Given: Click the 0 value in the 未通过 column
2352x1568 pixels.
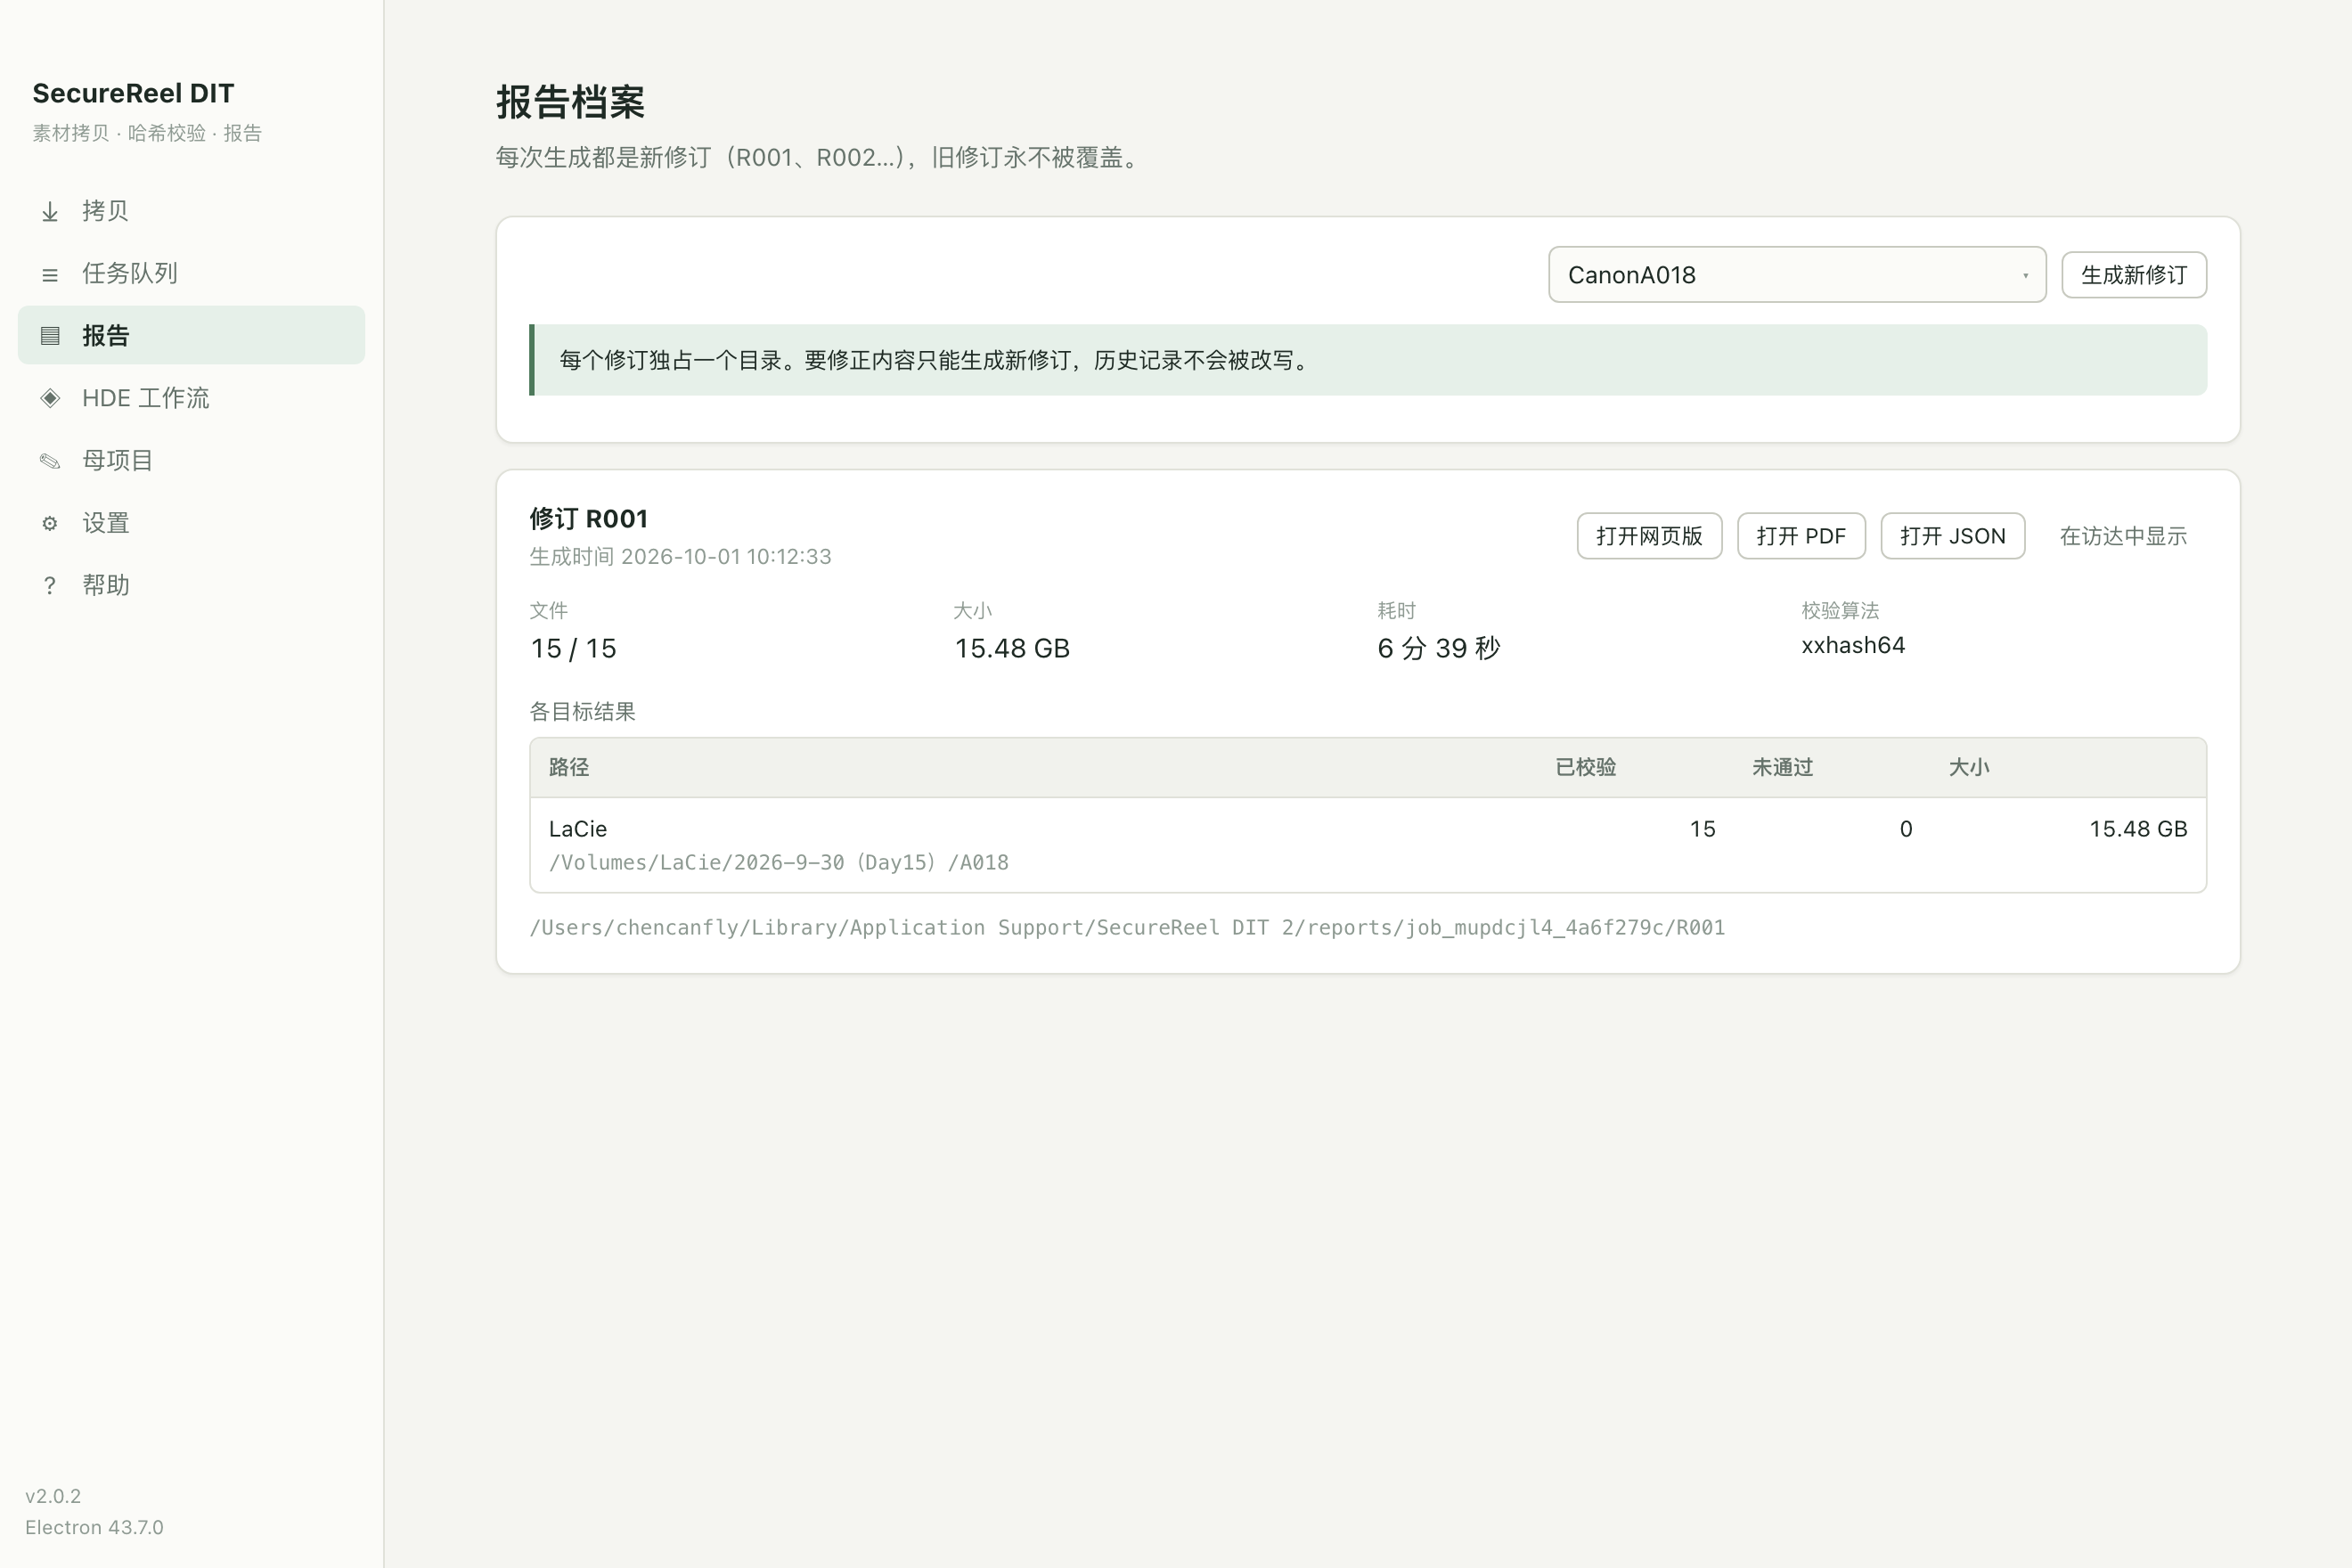Looking at the screenshot, I should coord(1906,829).
